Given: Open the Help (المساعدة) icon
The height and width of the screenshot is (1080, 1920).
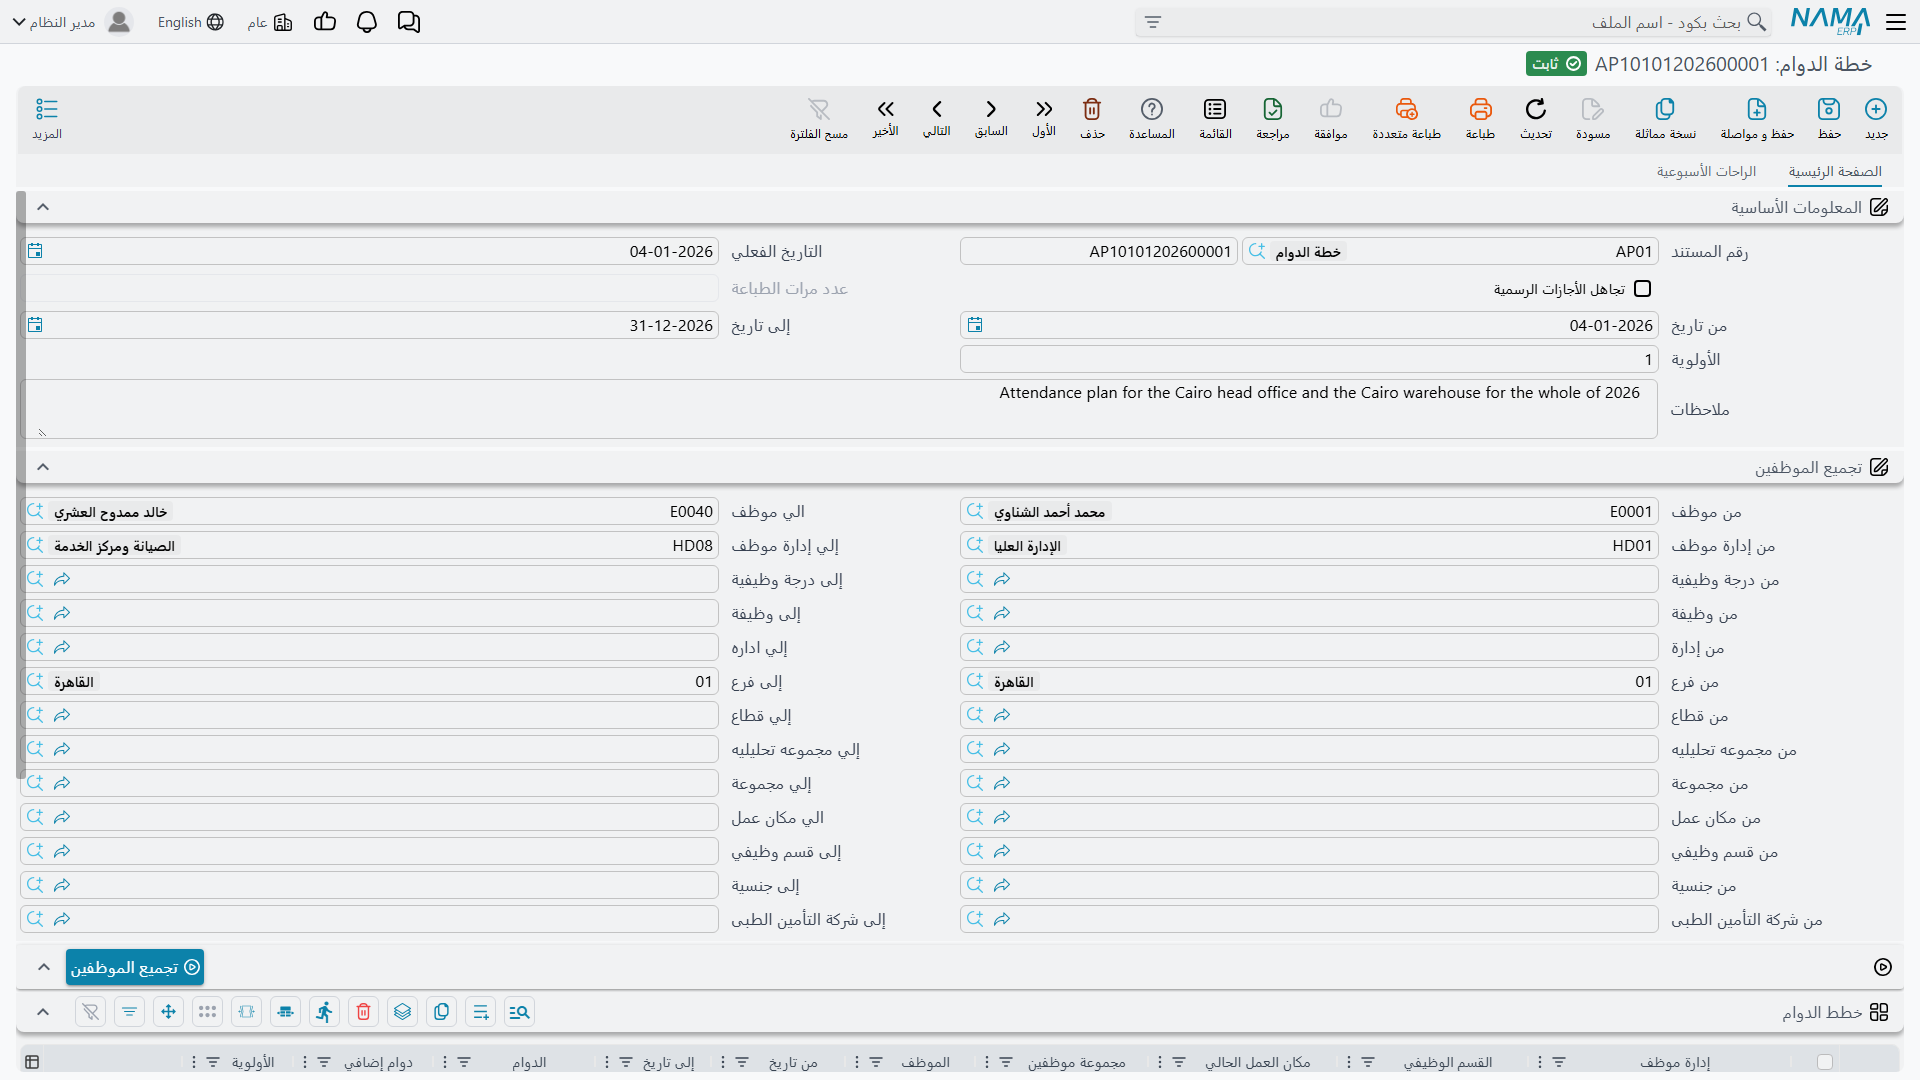Looking at the screenshot, I should [x=1152, y=109].
